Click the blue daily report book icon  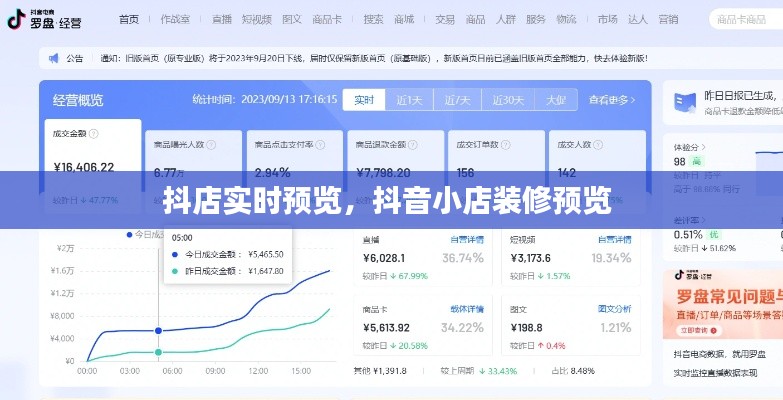(684, 101)
